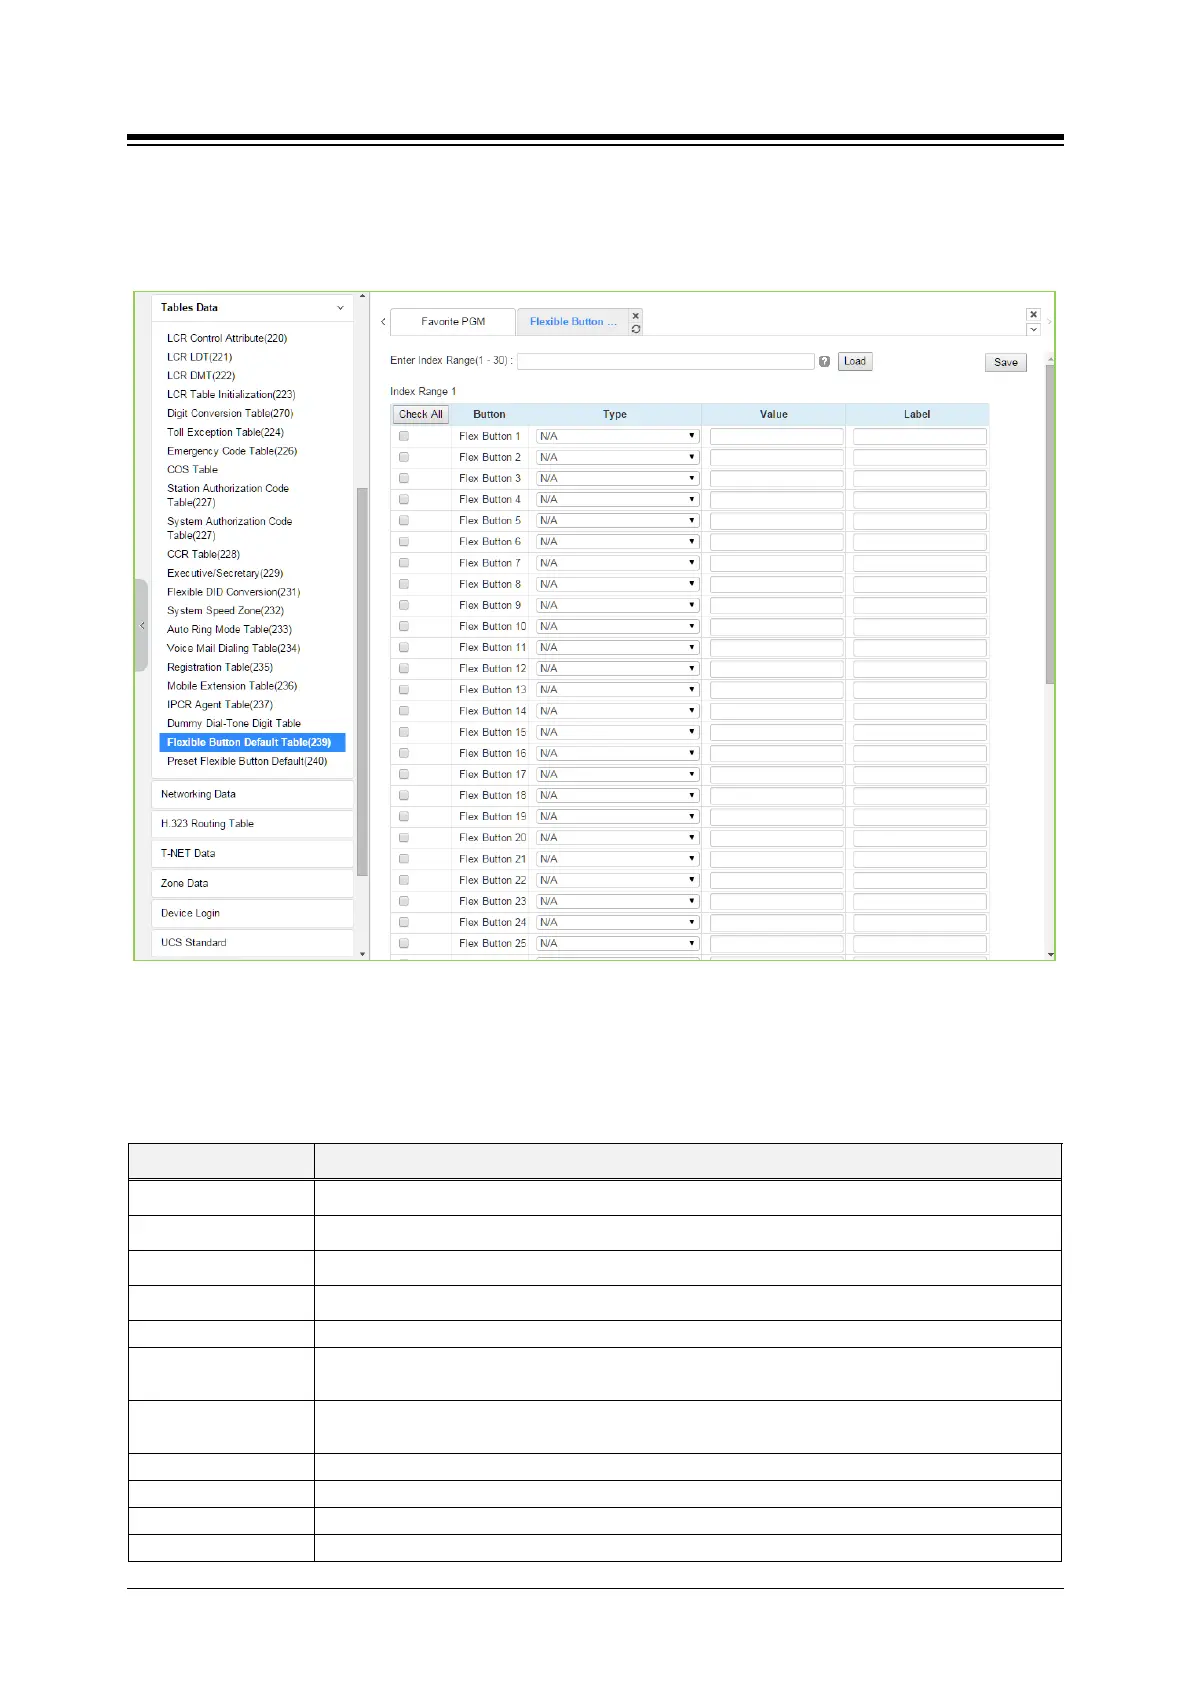Viewport: 1191px width, 1684px height.
Task: Click the Enter Index Range input field
Action: (x=665, y=361)
